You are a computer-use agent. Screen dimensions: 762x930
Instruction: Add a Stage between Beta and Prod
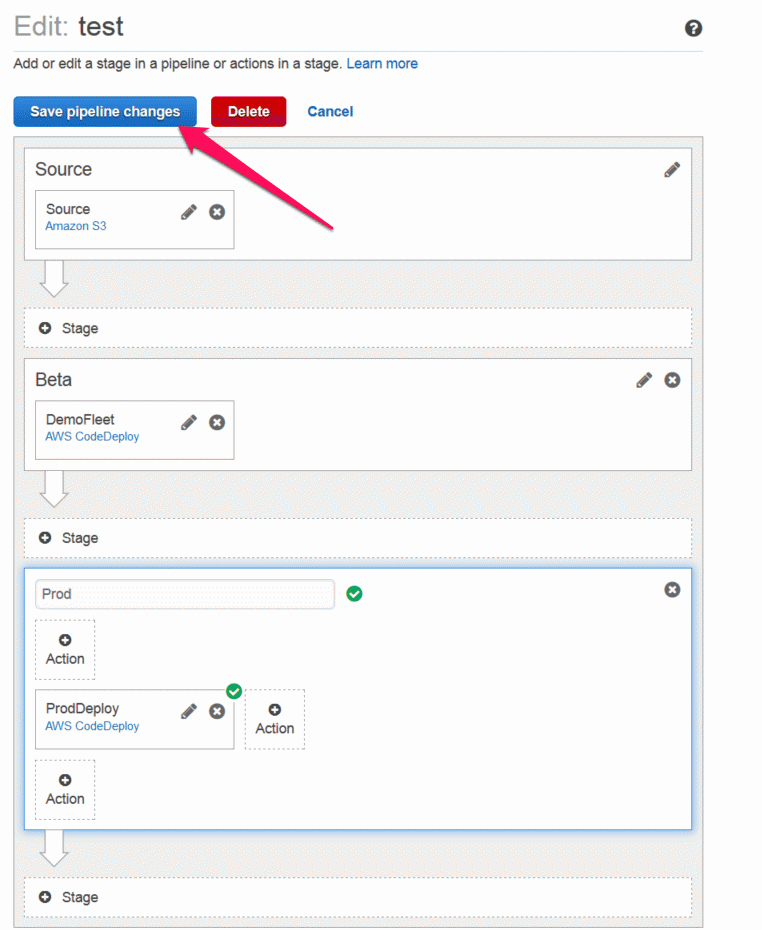(x=358, y=538)
